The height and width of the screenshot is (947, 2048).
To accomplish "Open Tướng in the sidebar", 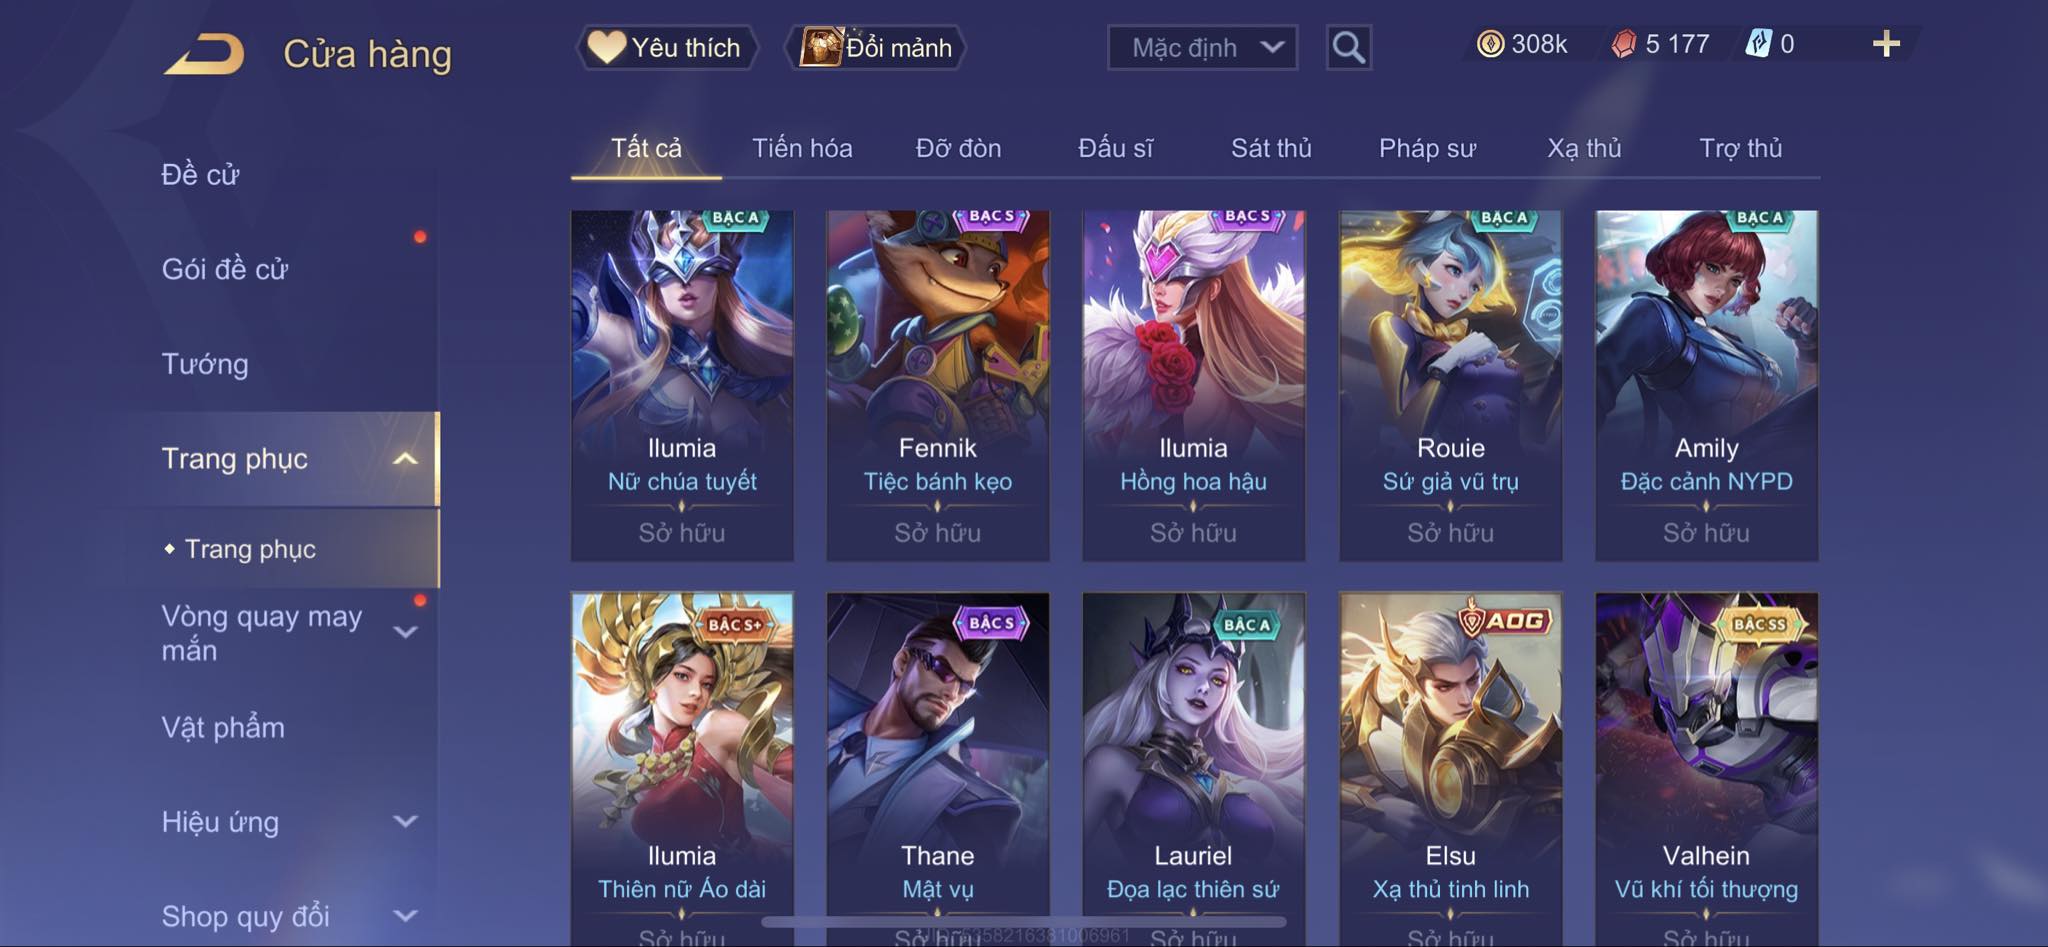I will click(x=205, y=364).
